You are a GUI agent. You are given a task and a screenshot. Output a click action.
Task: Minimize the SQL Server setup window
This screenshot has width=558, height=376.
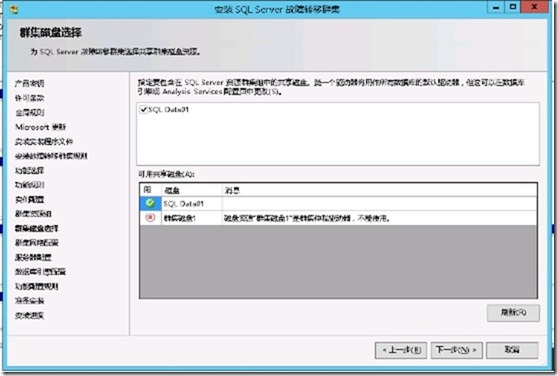point(496,7)
